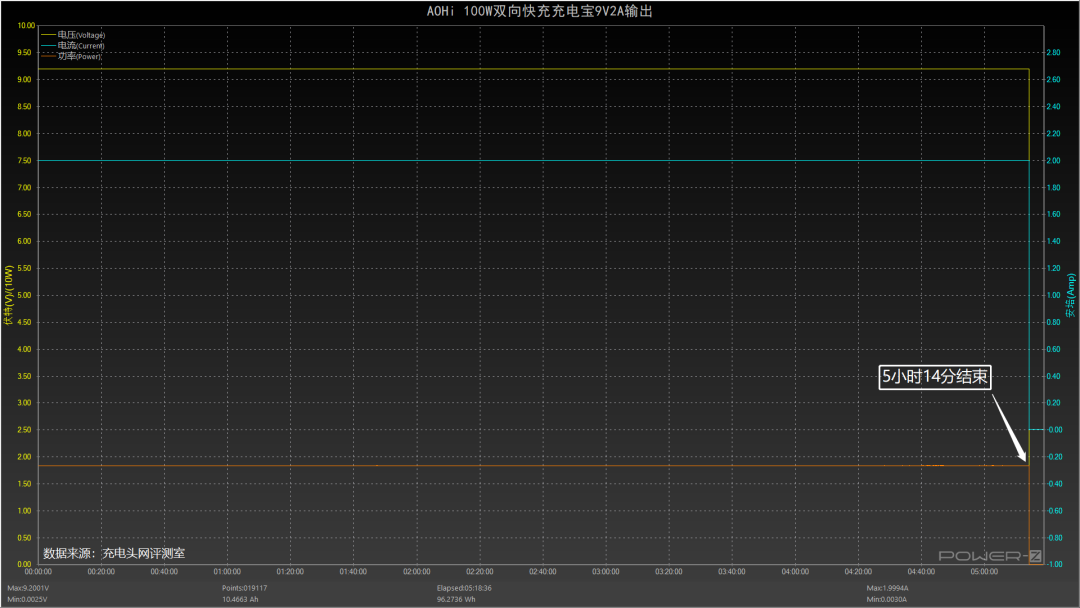Click the Points:019117 status readout
Image resolution: width=1080 pixels, height=608 pixels.
(x=245, y=588)
